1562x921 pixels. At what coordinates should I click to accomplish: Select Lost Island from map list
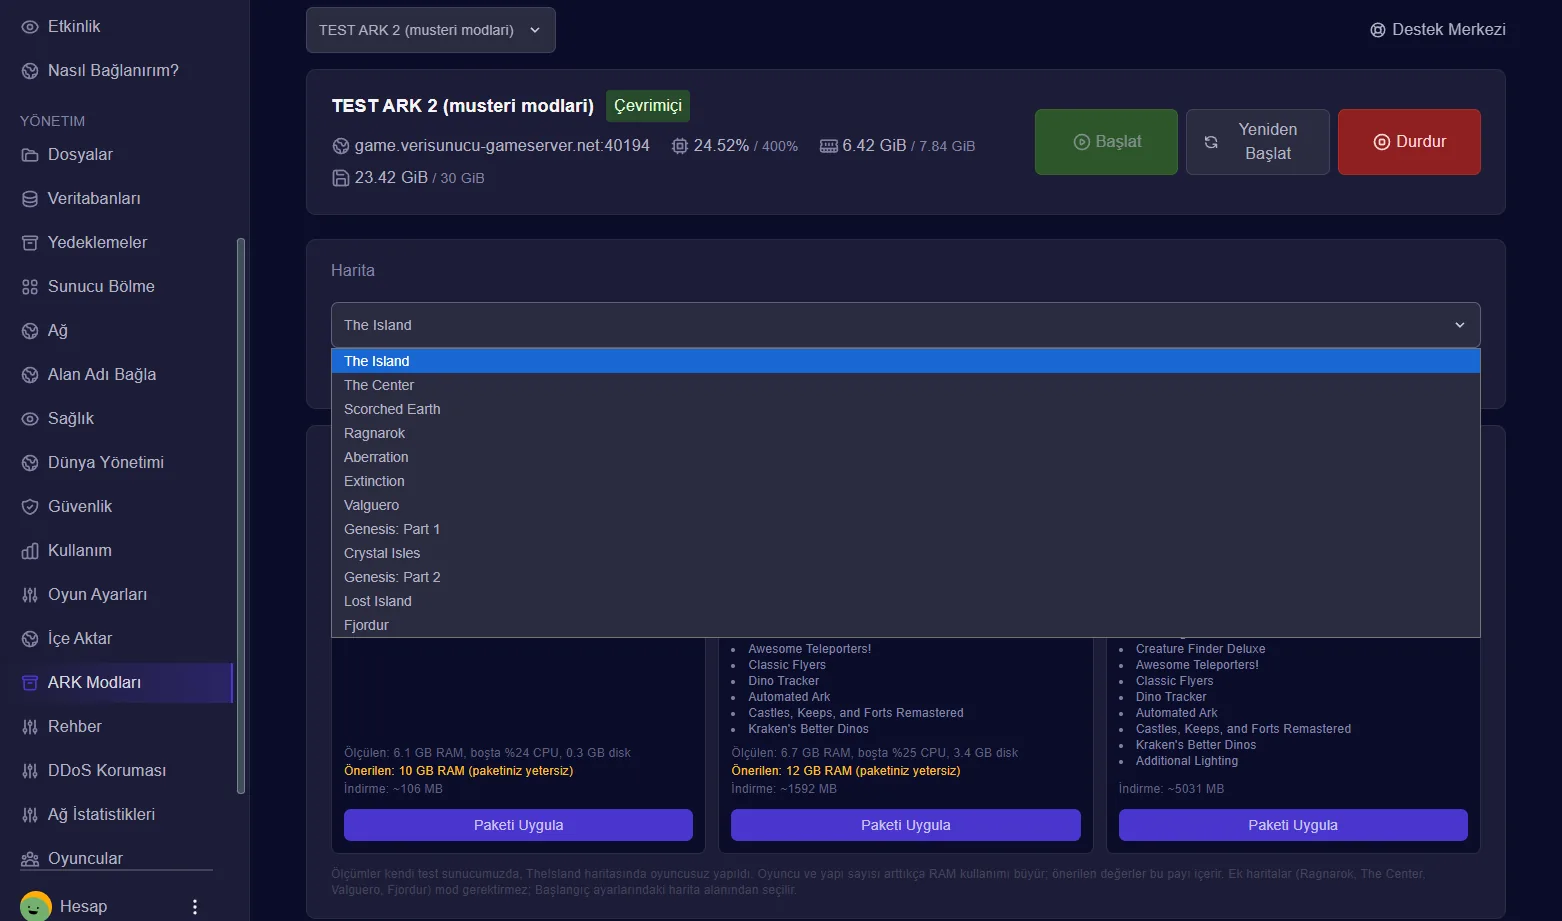(x=906, y=601)
